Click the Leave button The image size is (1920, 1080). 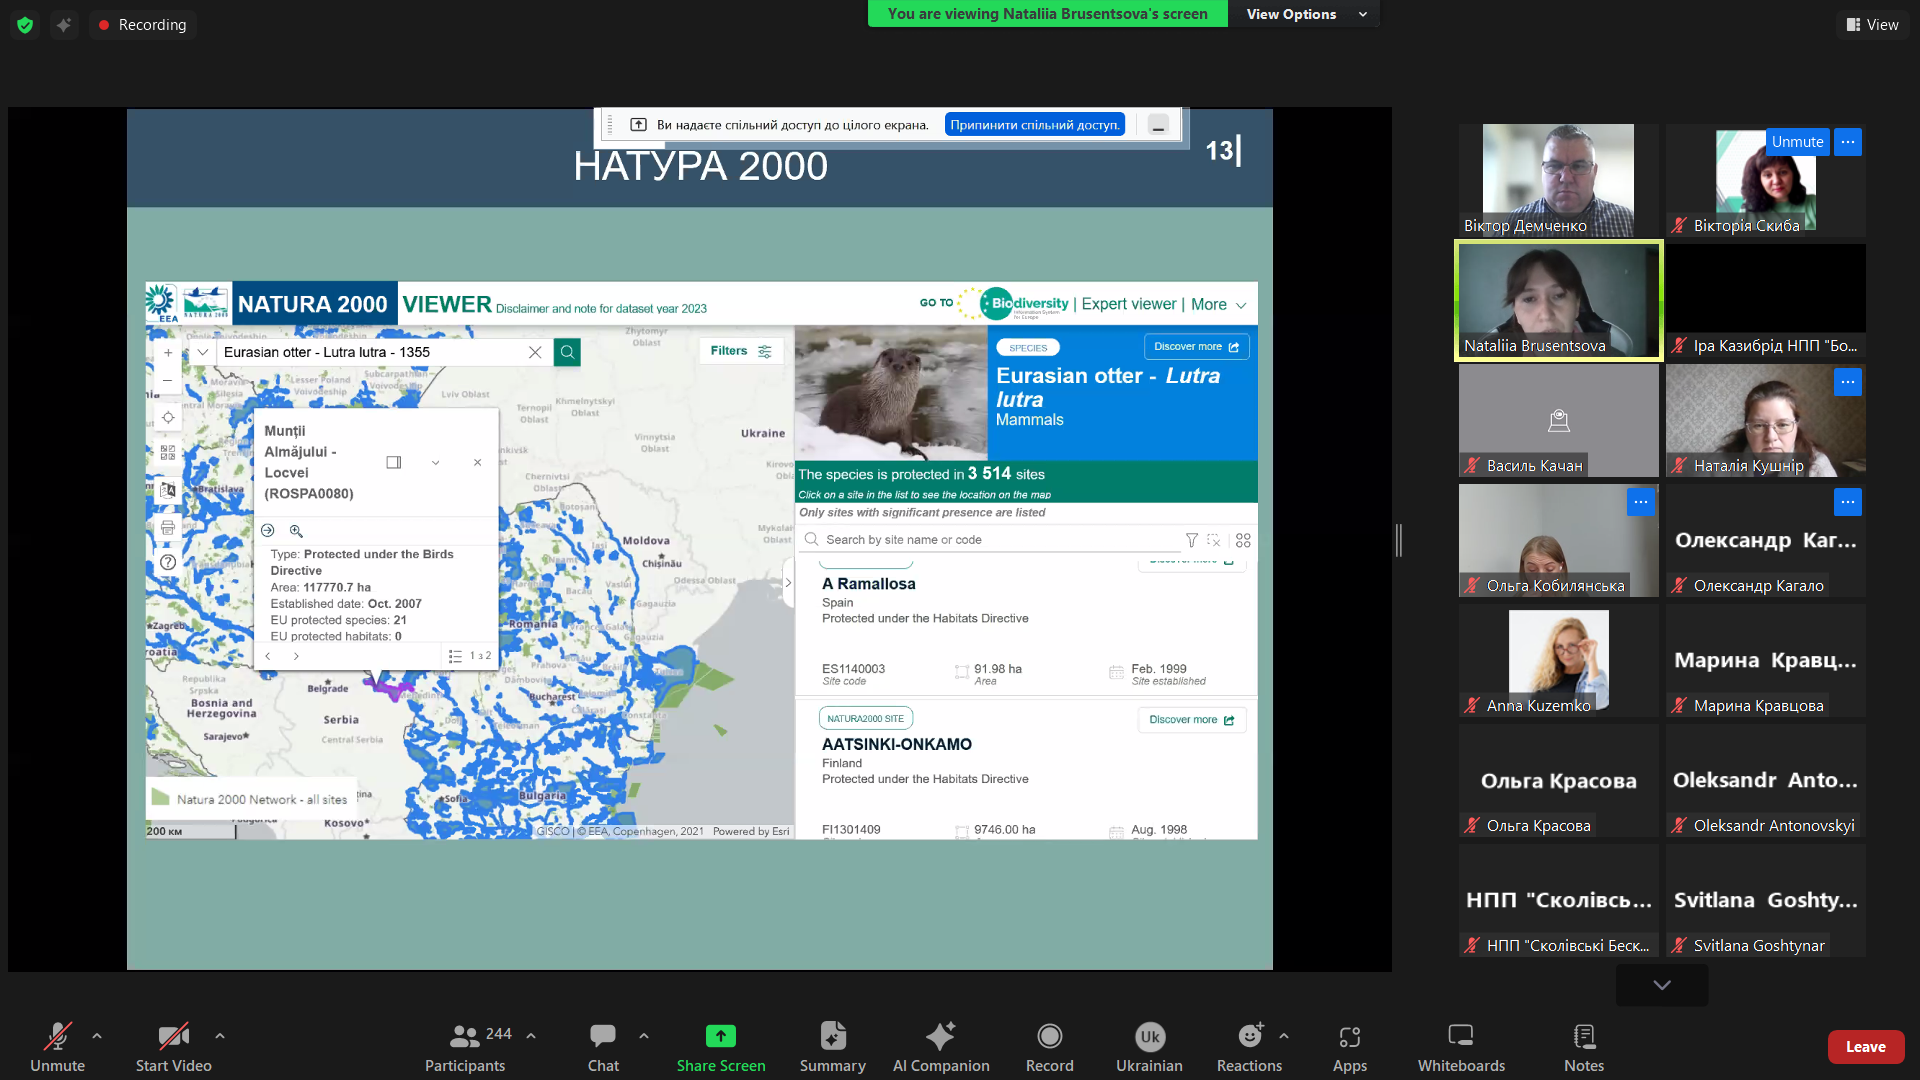(x=1866, y=1046)
